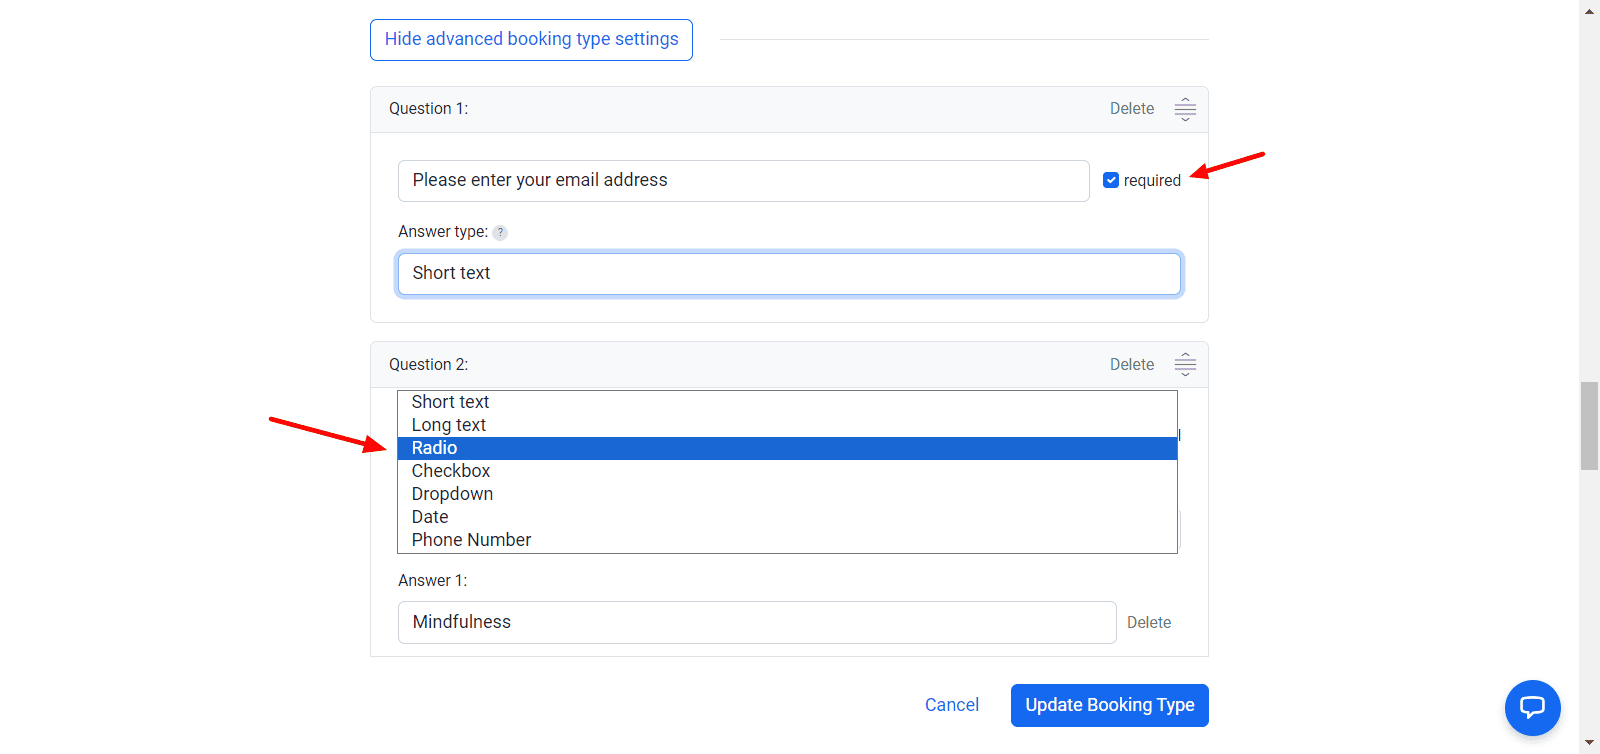The width and height of the screenshot is (1600, 754).
Task: Open the Short text answer type dropdown
Action: [789, 274]
